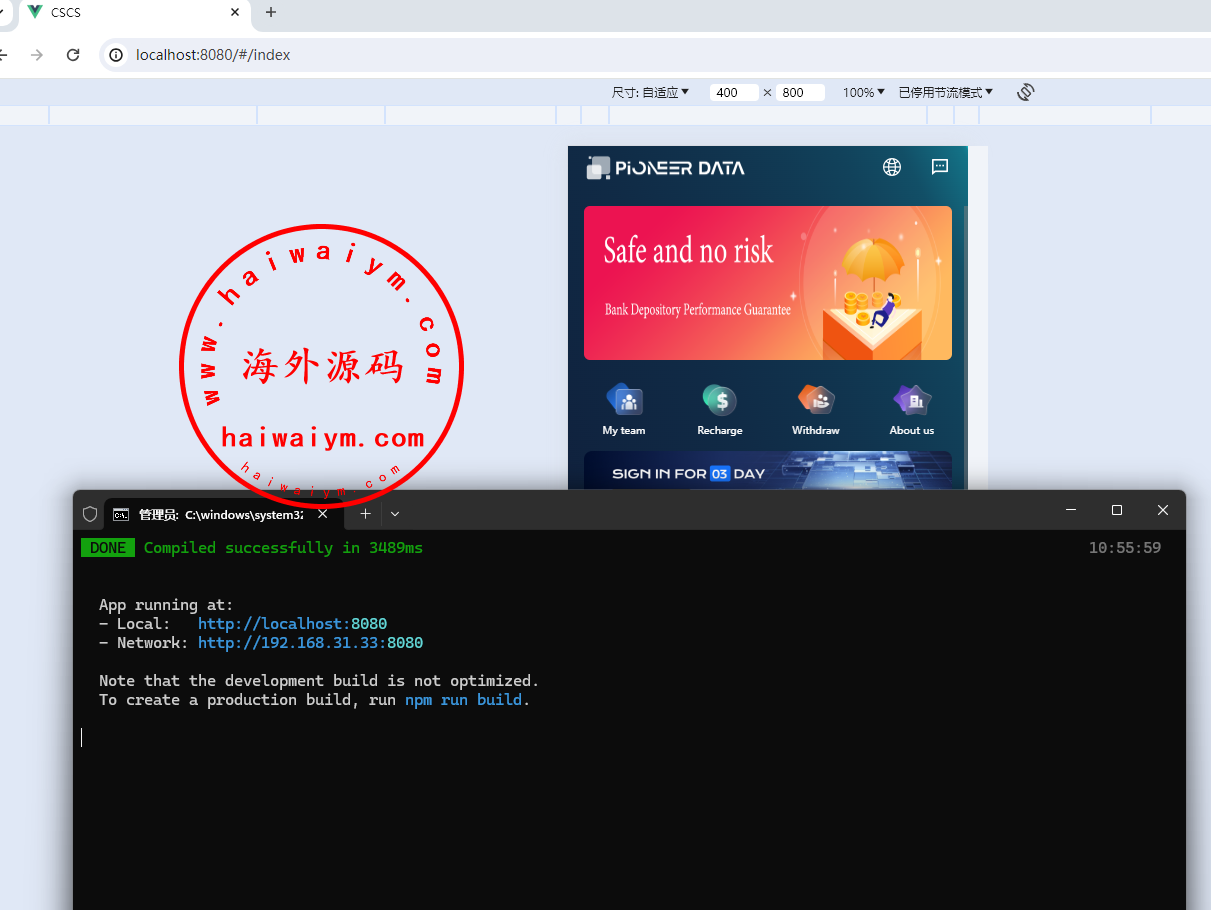Open the chat message icon

click(x=940, y=167)
